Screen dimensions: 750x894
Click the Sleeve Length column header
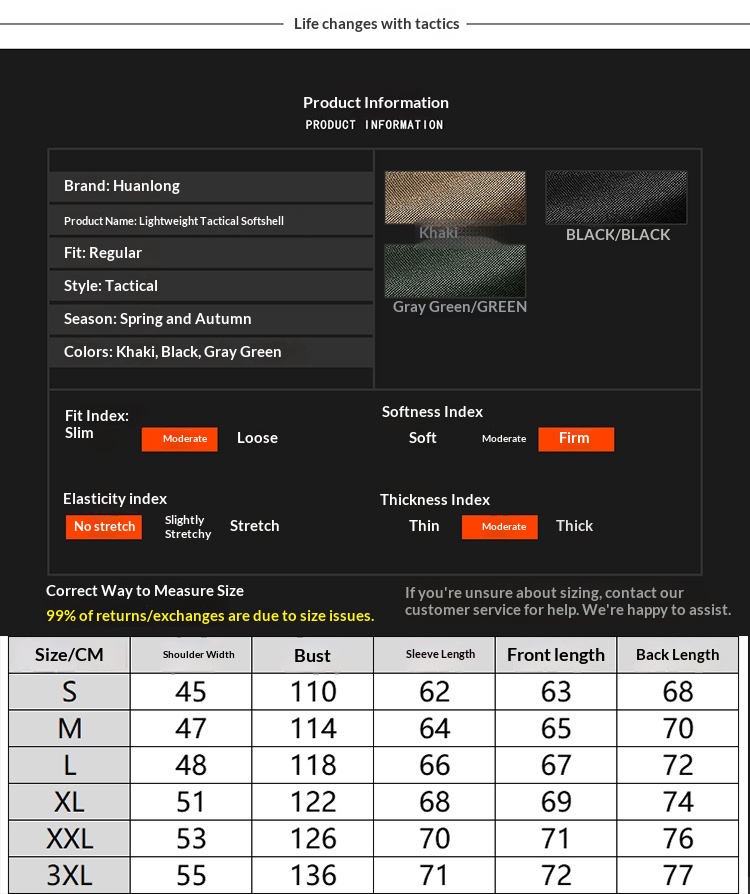pos(434,655)
